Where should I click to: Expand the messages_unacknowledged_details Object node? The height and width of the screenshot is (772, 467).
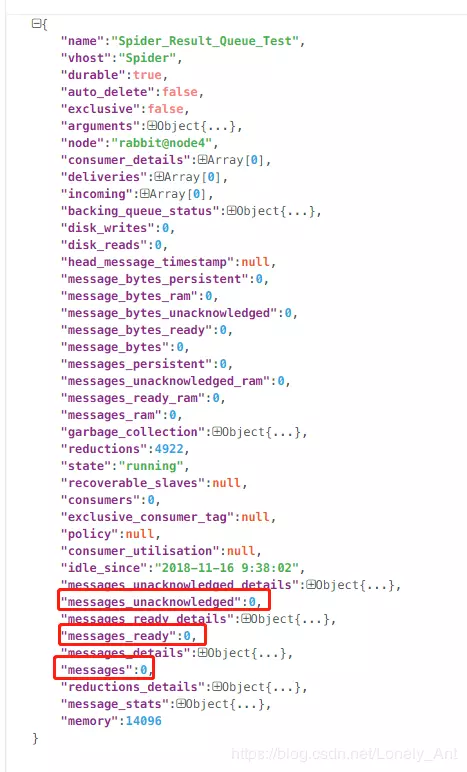311,585
